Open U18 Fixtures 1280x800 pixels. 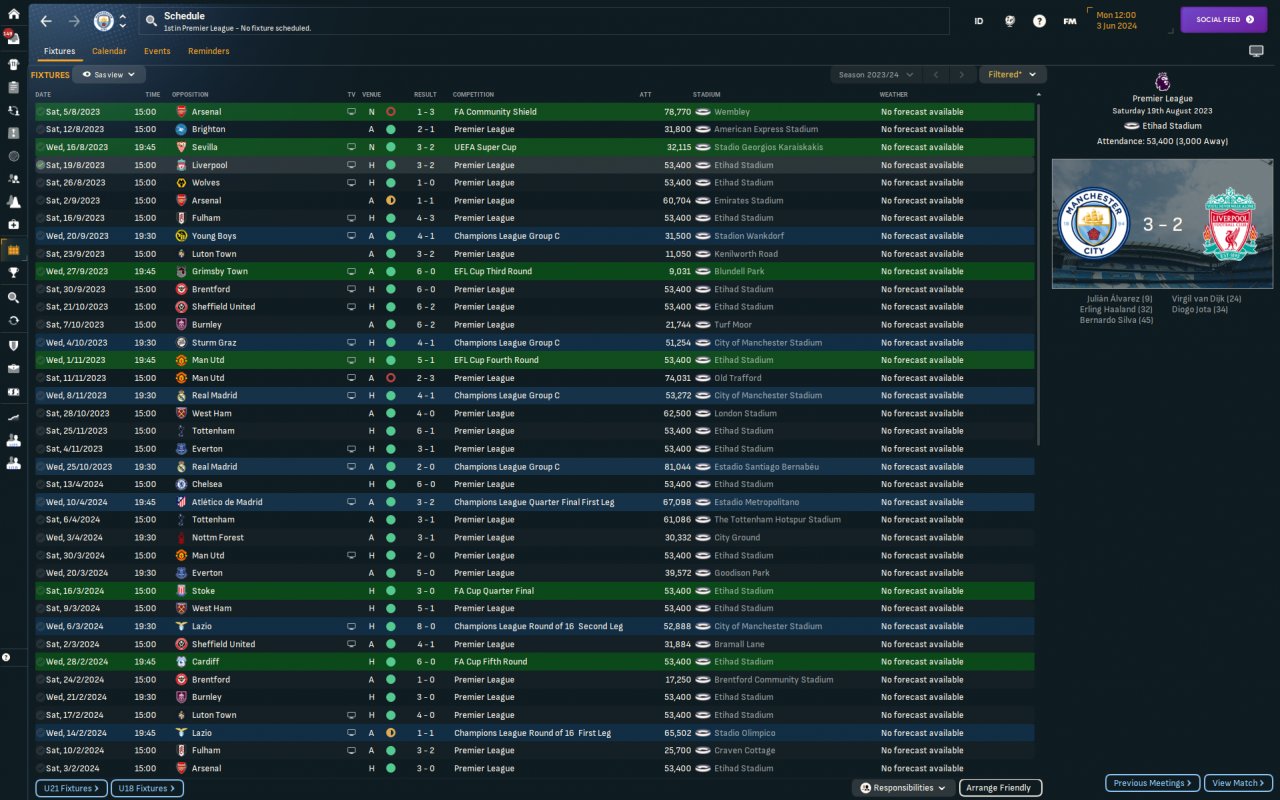click(147, 788)
